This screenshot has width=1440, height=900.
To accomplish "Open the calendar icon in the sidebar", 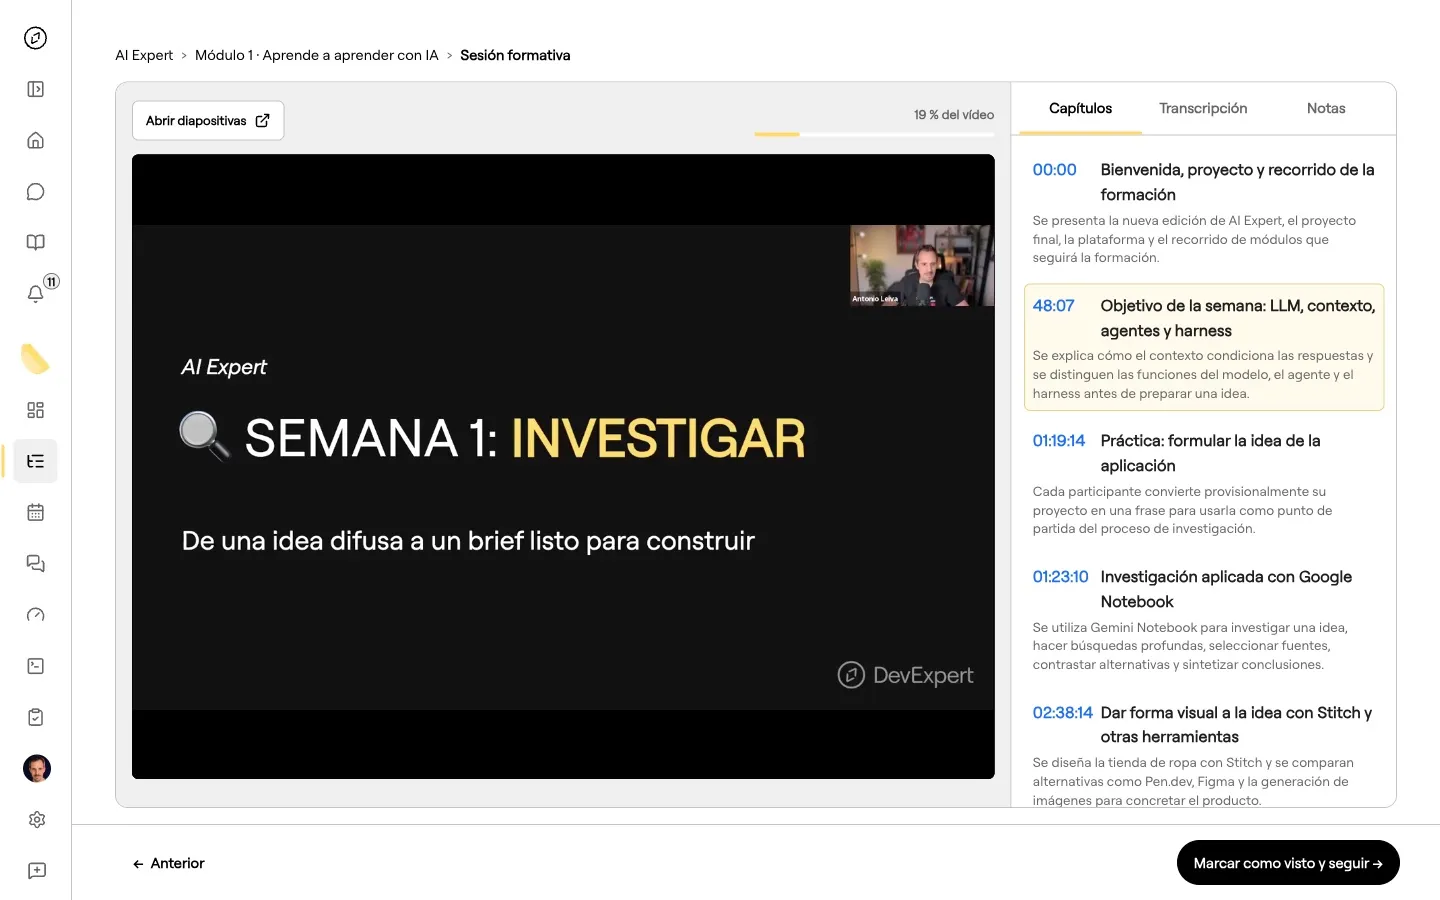I will tap(35, 512).
